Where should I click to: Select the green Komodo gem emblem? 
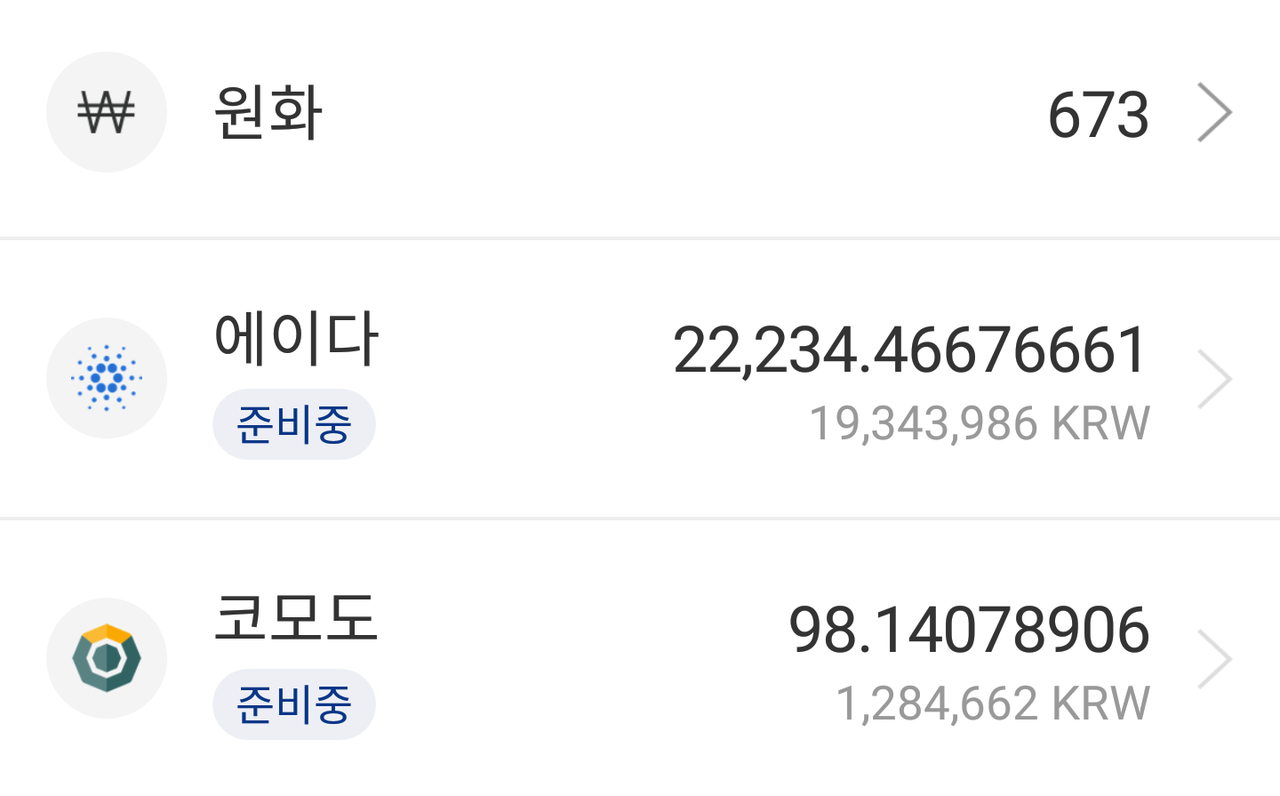coord(107,658)
